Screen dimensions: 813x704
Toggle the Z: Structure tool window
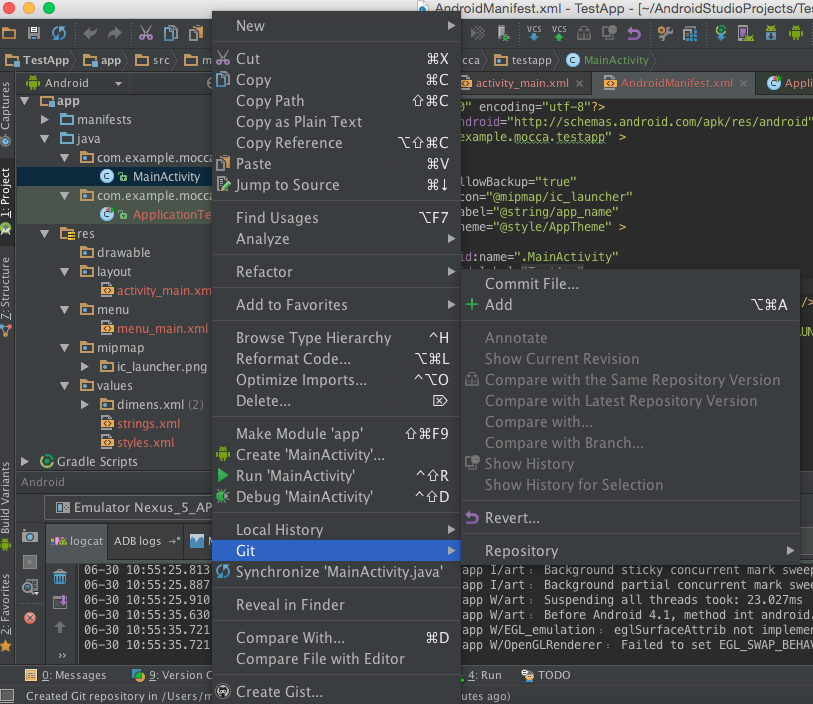click(x=6, y=297)
